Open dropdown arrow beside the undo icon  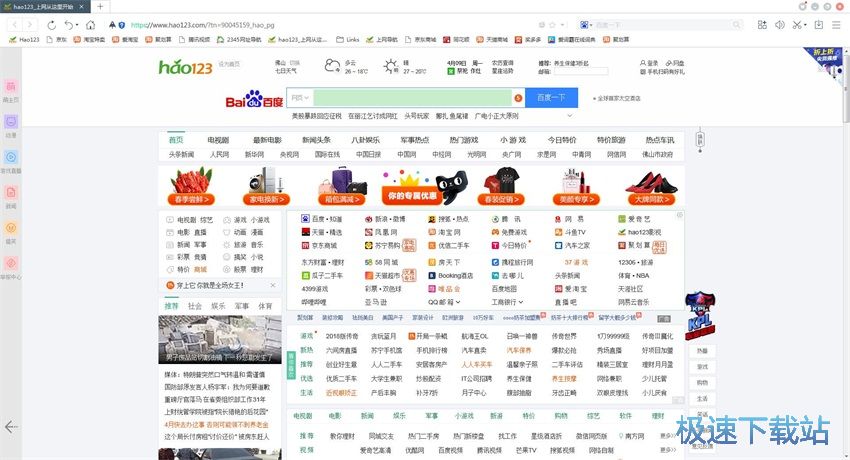pos(76,25)
